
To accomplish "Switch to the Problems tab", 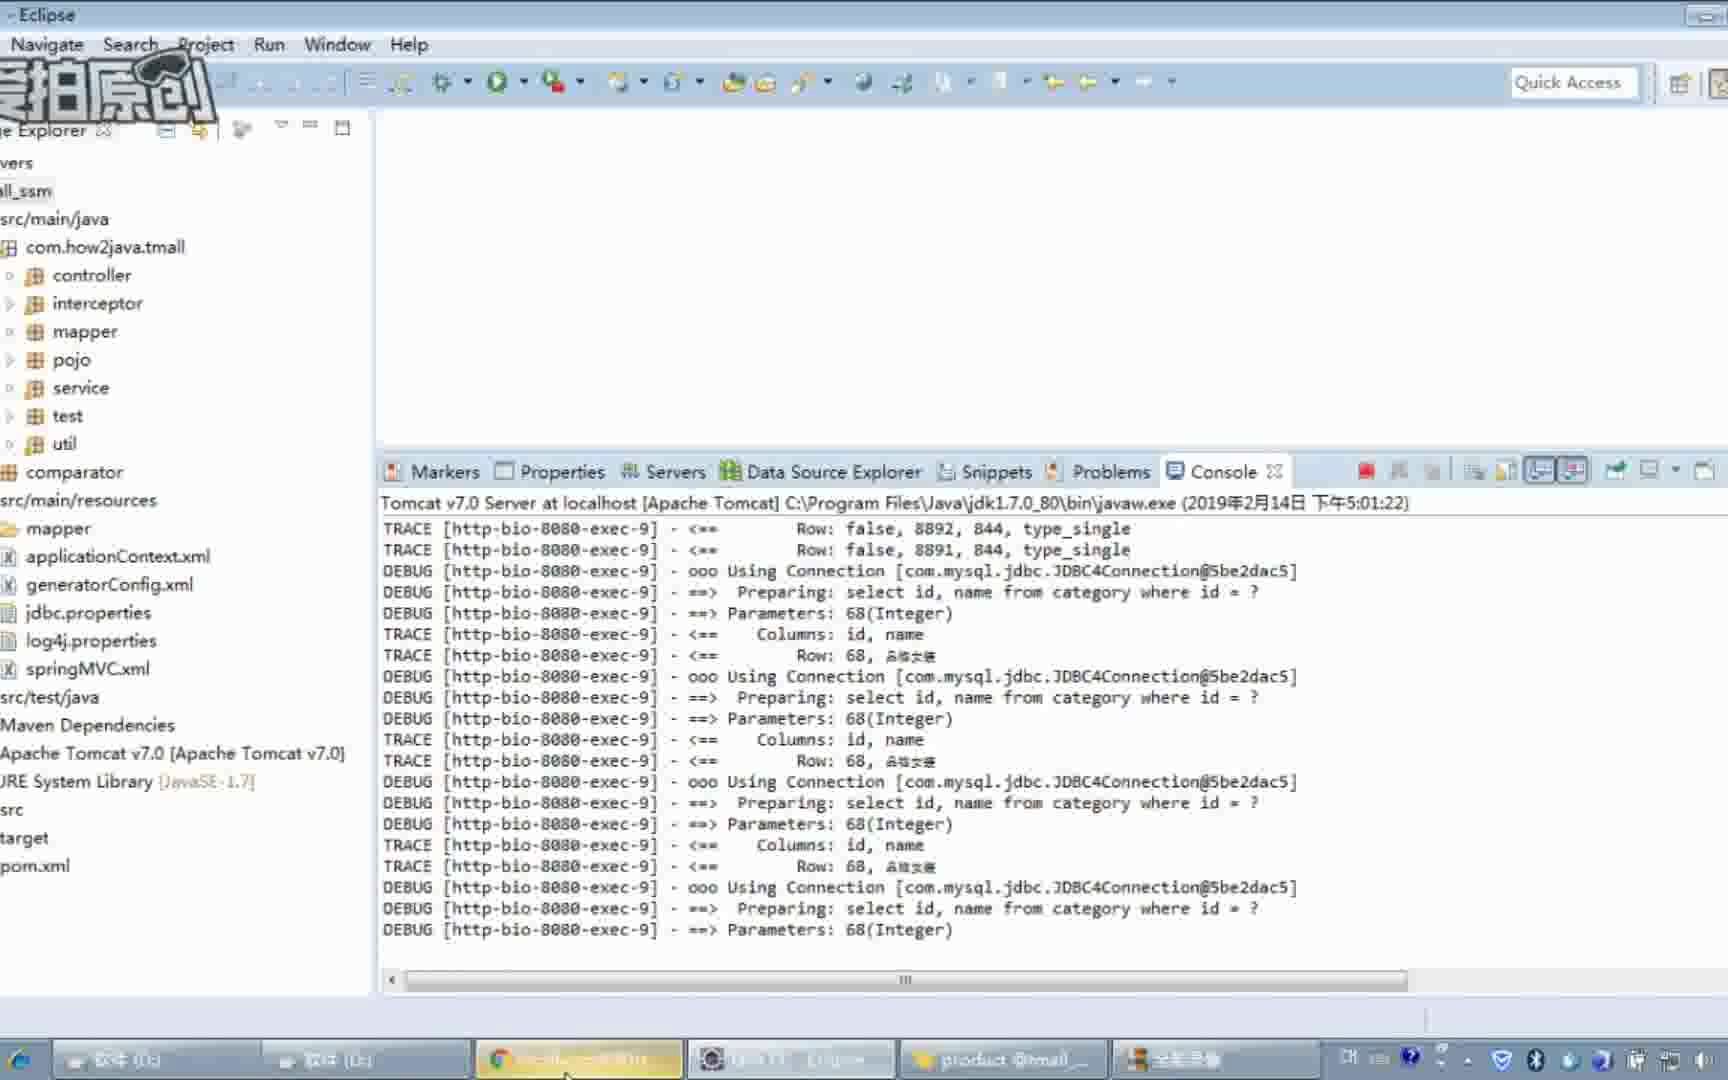I will tap(1098, 472).
